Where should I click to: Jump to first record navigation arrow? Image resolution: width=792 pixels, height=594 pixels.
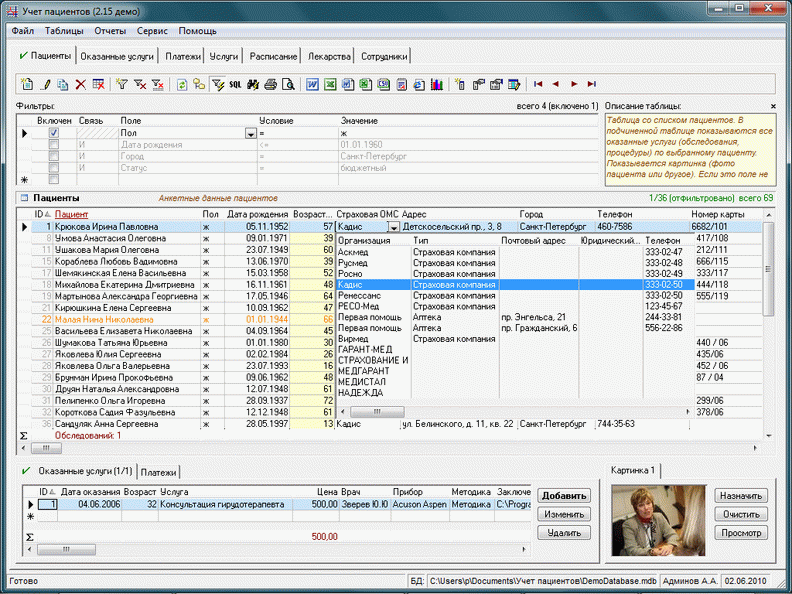coord(538,85)
